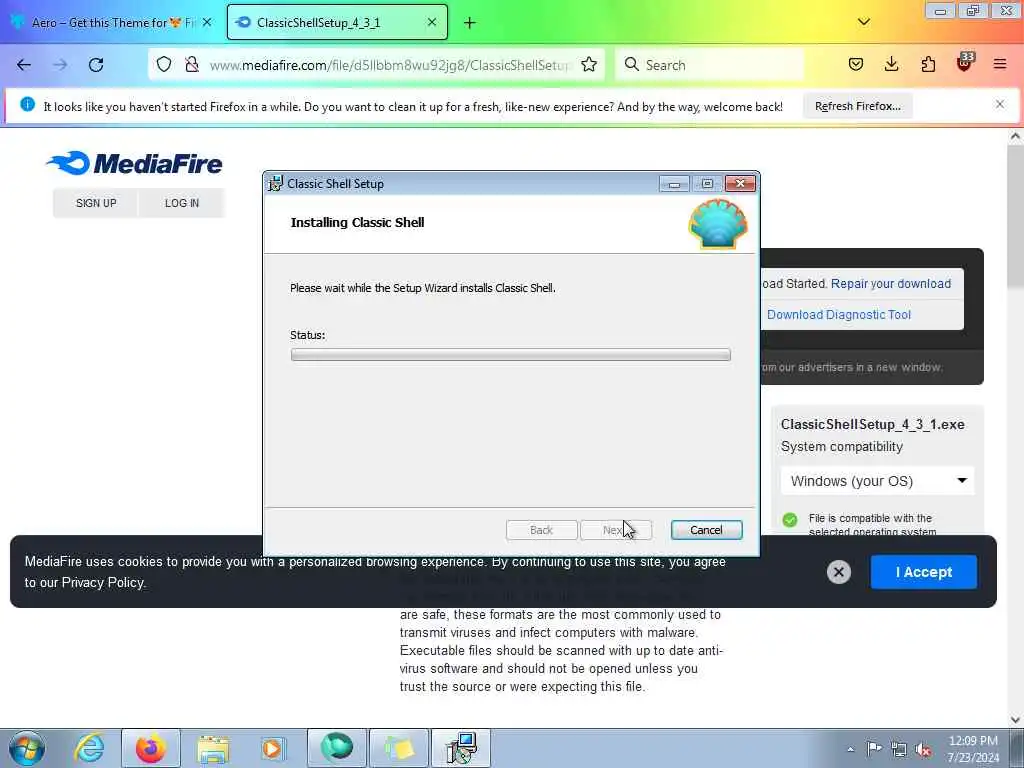This screenshot has height=768, width=1024.
Task: Click the Firefox Search box
Action: tap(709, 65)
